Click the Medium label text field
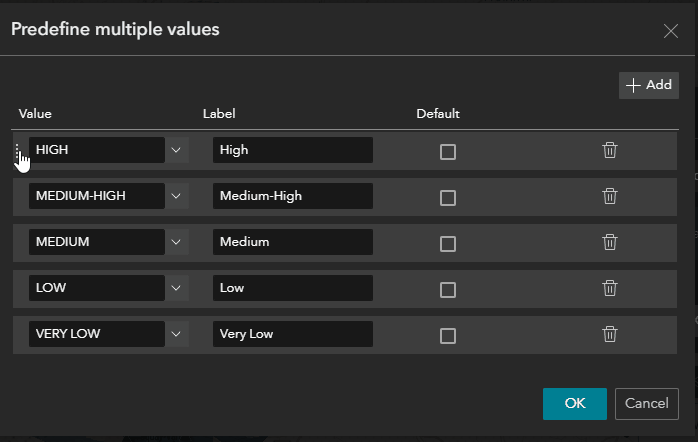The width and height of the screenshot is (698, 442). coord(292,242)
